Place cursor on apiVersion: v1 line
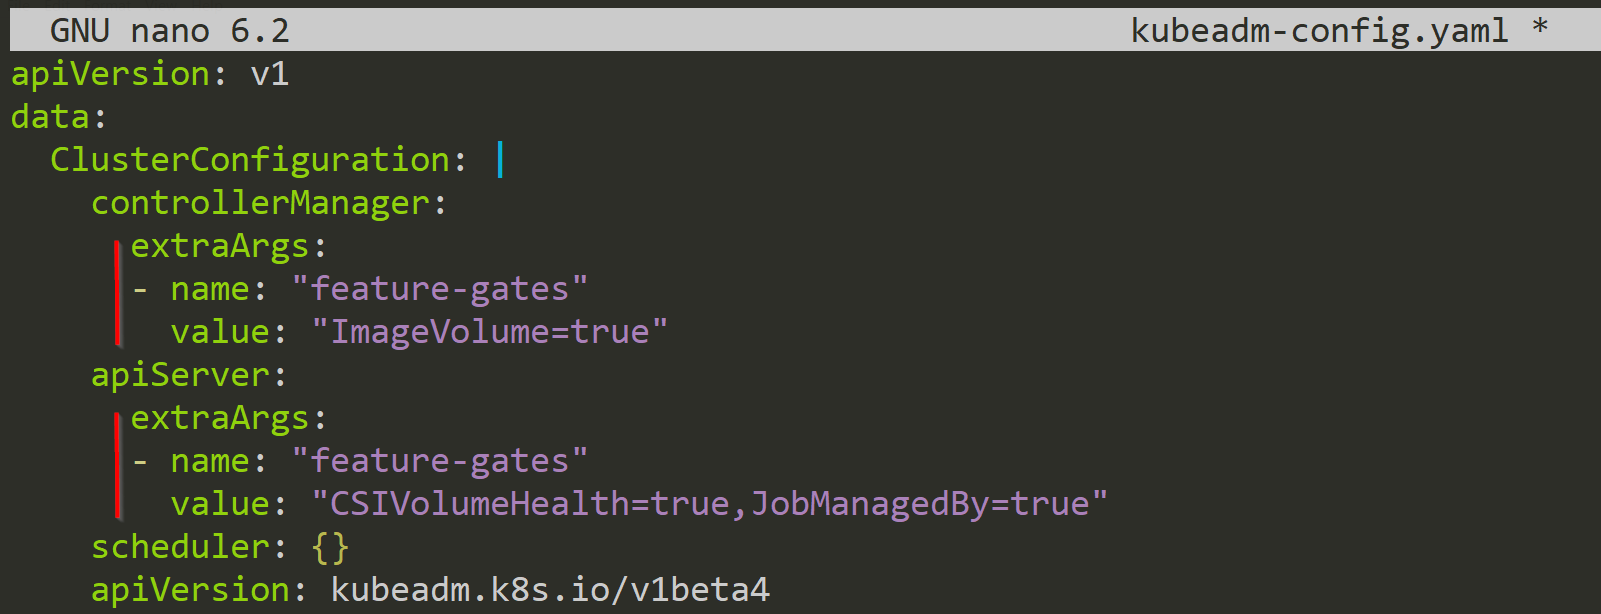This screenshot has width=1601, height=614. (x=150, y=74)
